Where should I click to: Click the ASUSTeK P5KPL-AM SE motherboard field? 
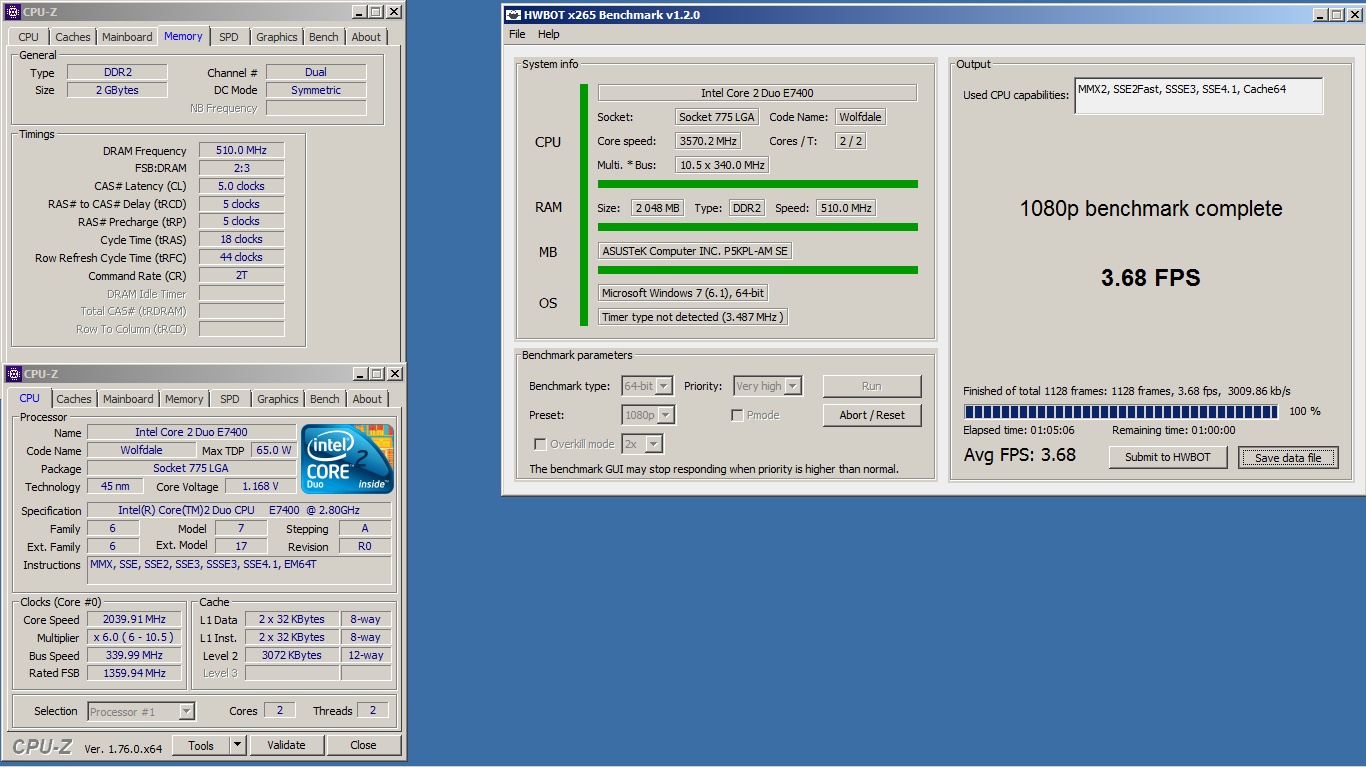point(695,251)
